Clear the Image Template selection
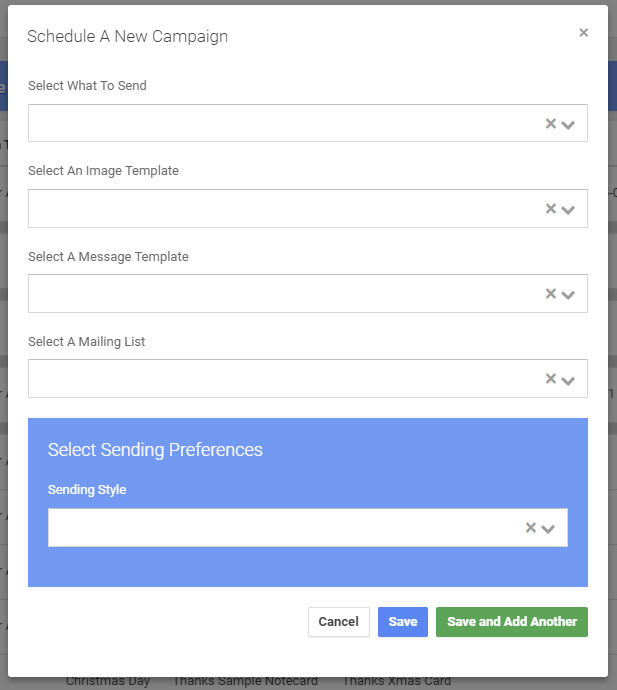Screen dimensions: 617x690 point(550,209)
